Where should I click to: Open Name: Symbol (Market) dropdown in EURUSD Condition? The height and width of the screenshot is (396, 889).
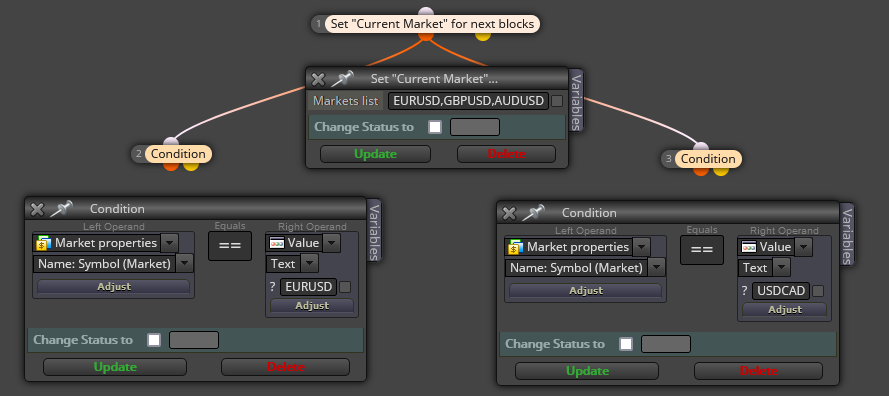click(185, 263)
